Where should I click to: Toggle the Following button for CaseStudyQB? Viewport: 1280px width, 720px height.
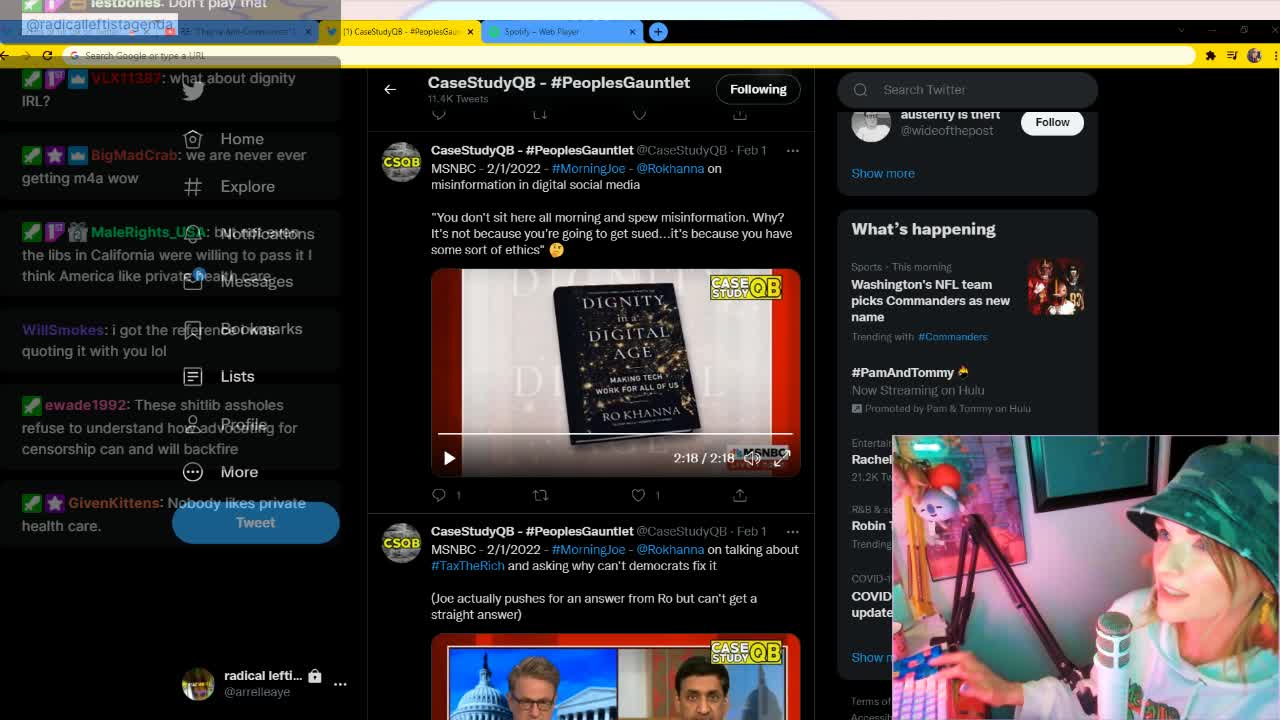758,89
